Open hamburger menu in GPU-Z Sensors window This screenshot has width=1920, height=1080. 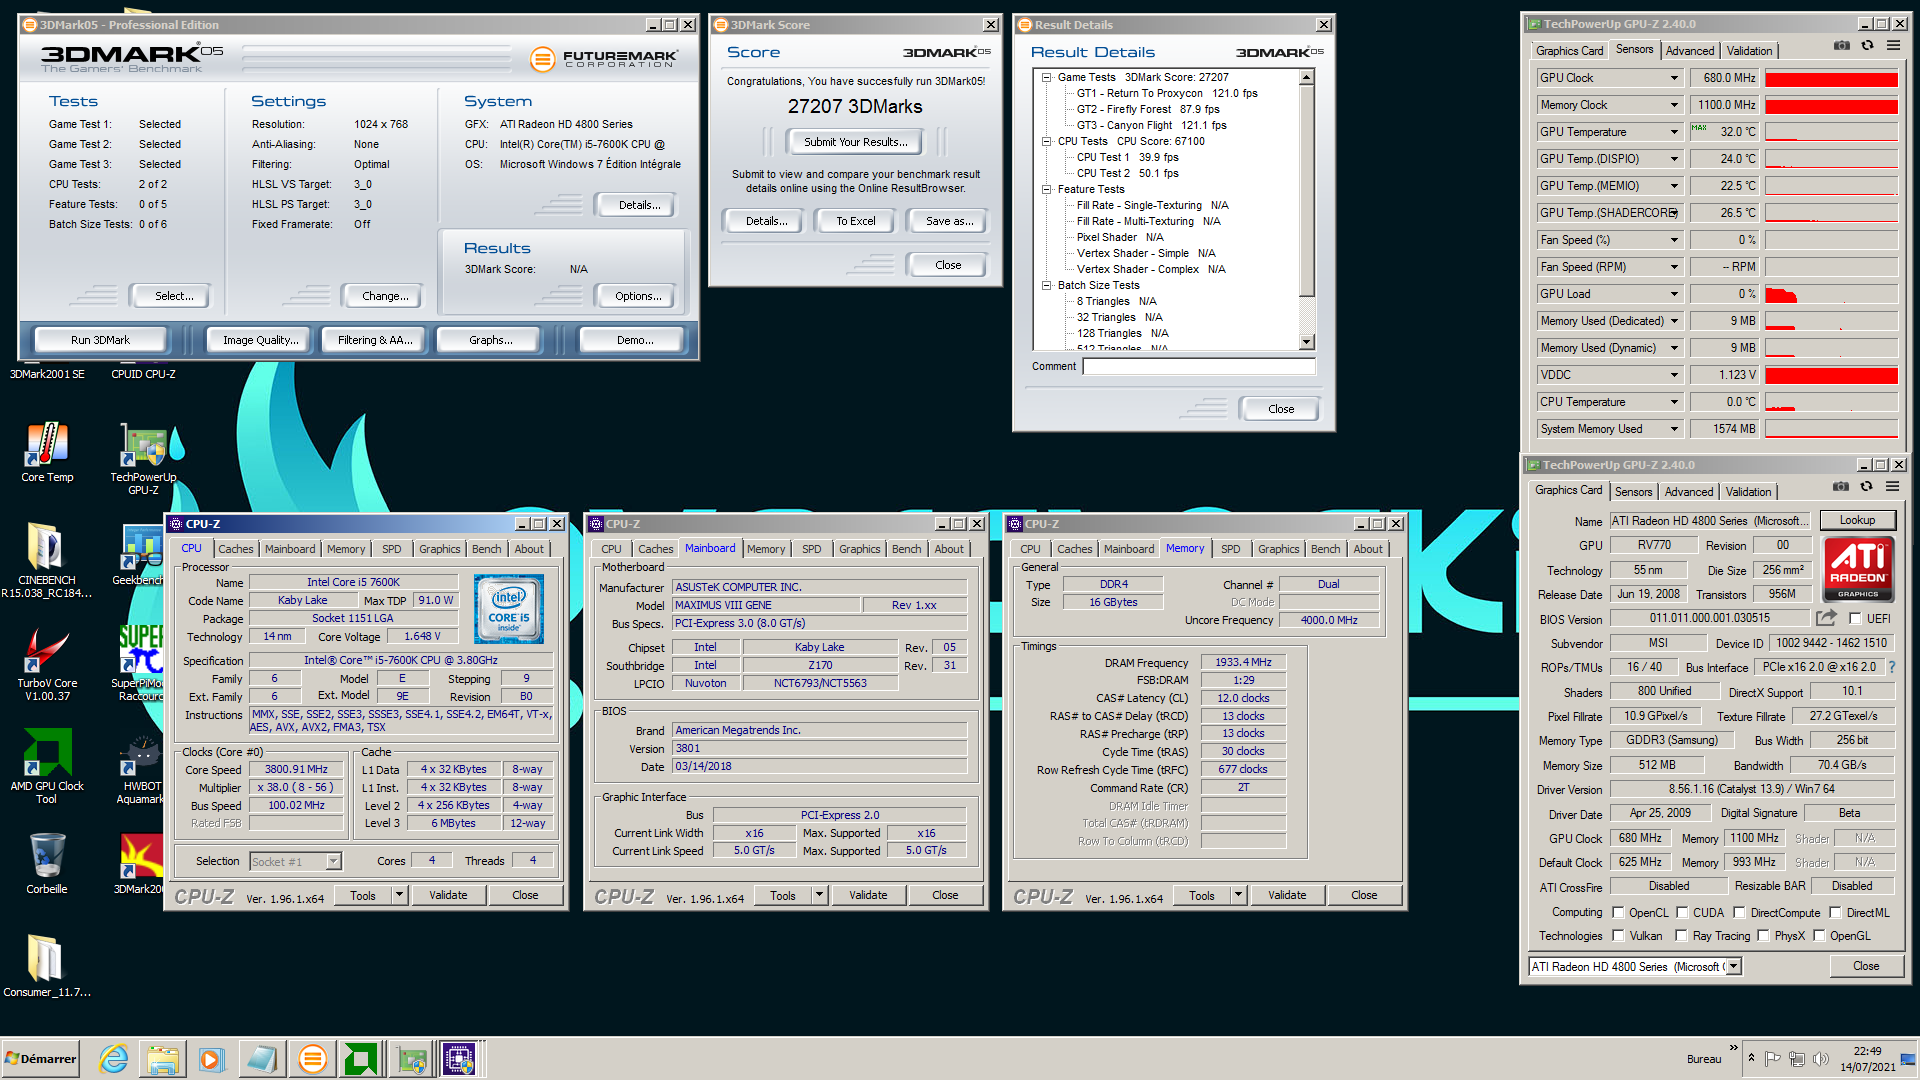click(1893, 46)
